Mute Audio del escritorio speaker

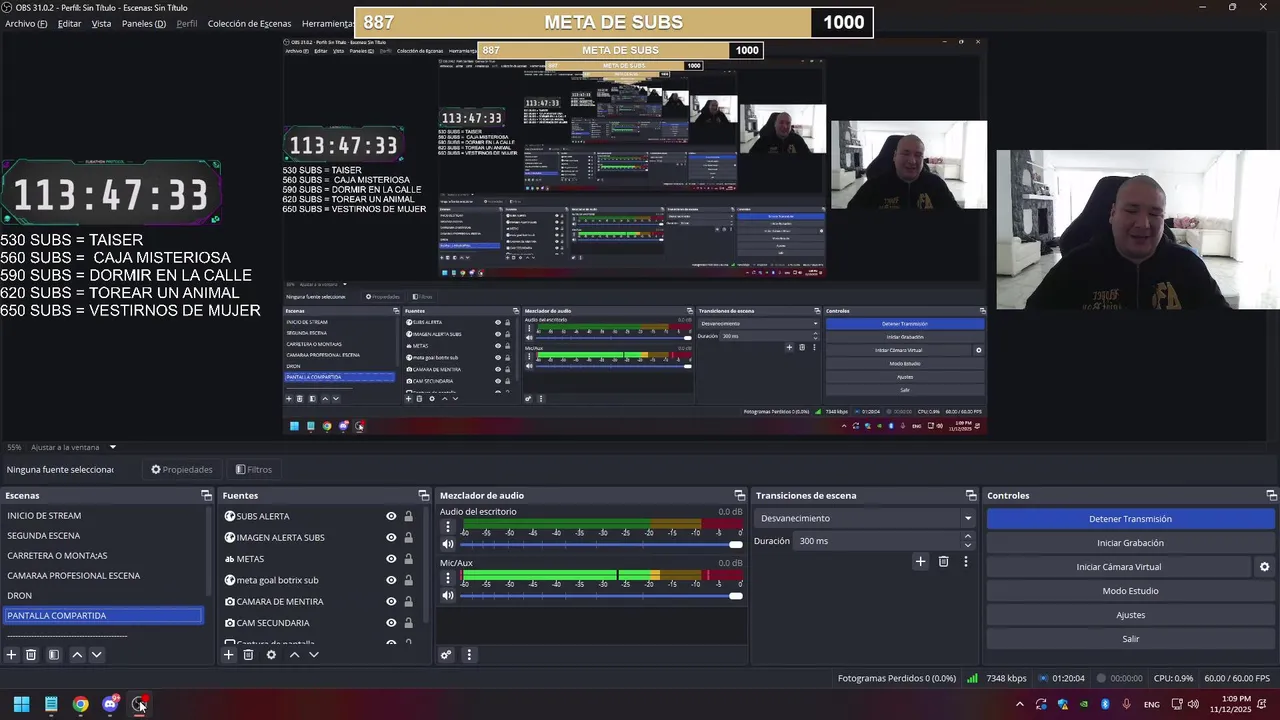pyautogui.click(x=448, y=544)
